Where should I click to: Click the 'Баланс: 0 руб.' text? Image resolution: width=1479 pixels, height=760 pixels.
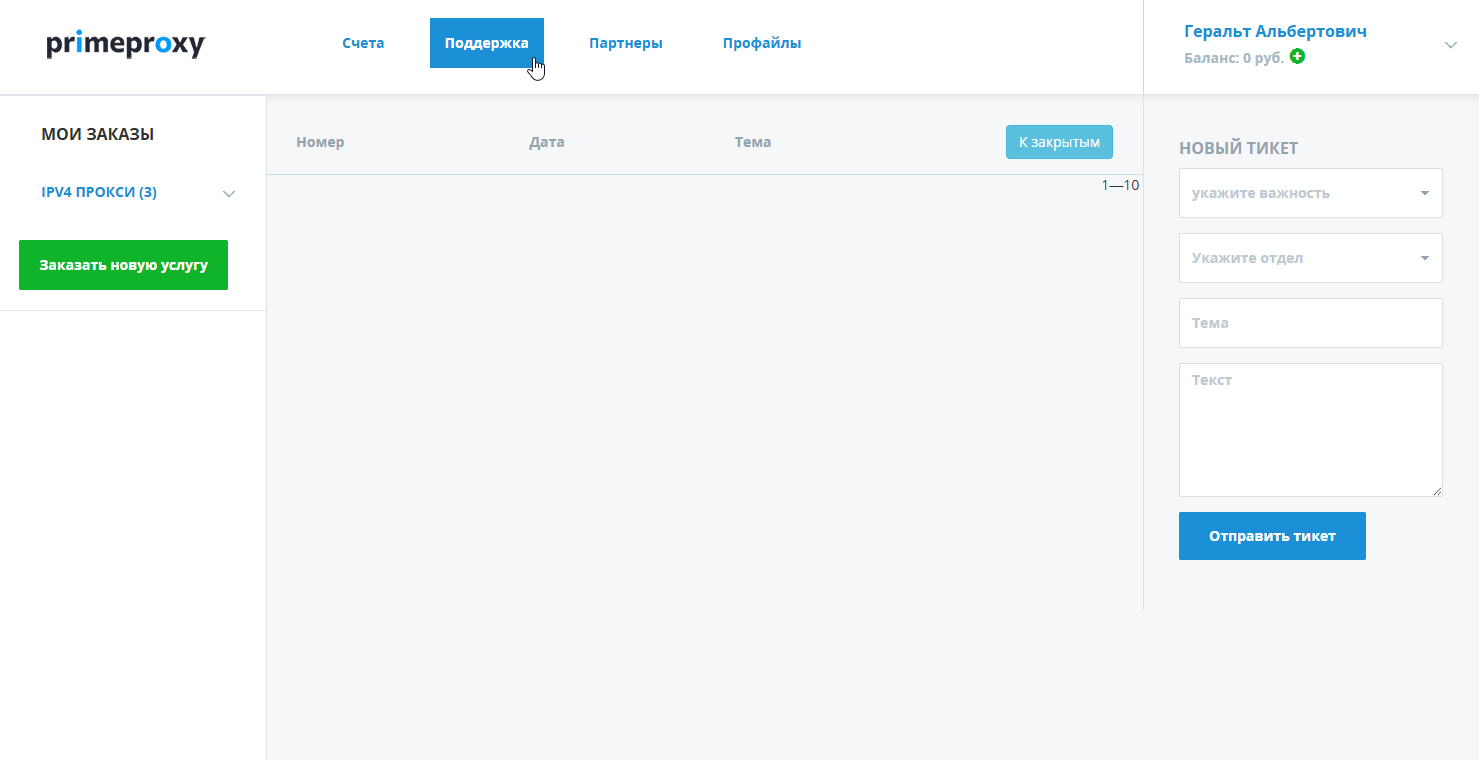click(x=1234, y=58)
